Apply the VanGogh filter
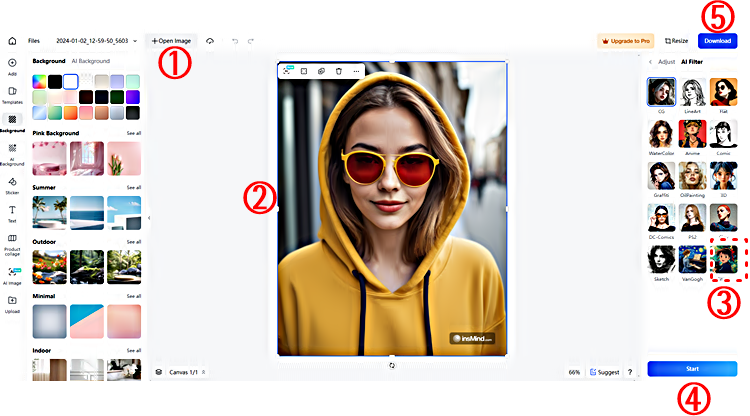The width and height of the screenshot is (750, 416). (692, 260)
